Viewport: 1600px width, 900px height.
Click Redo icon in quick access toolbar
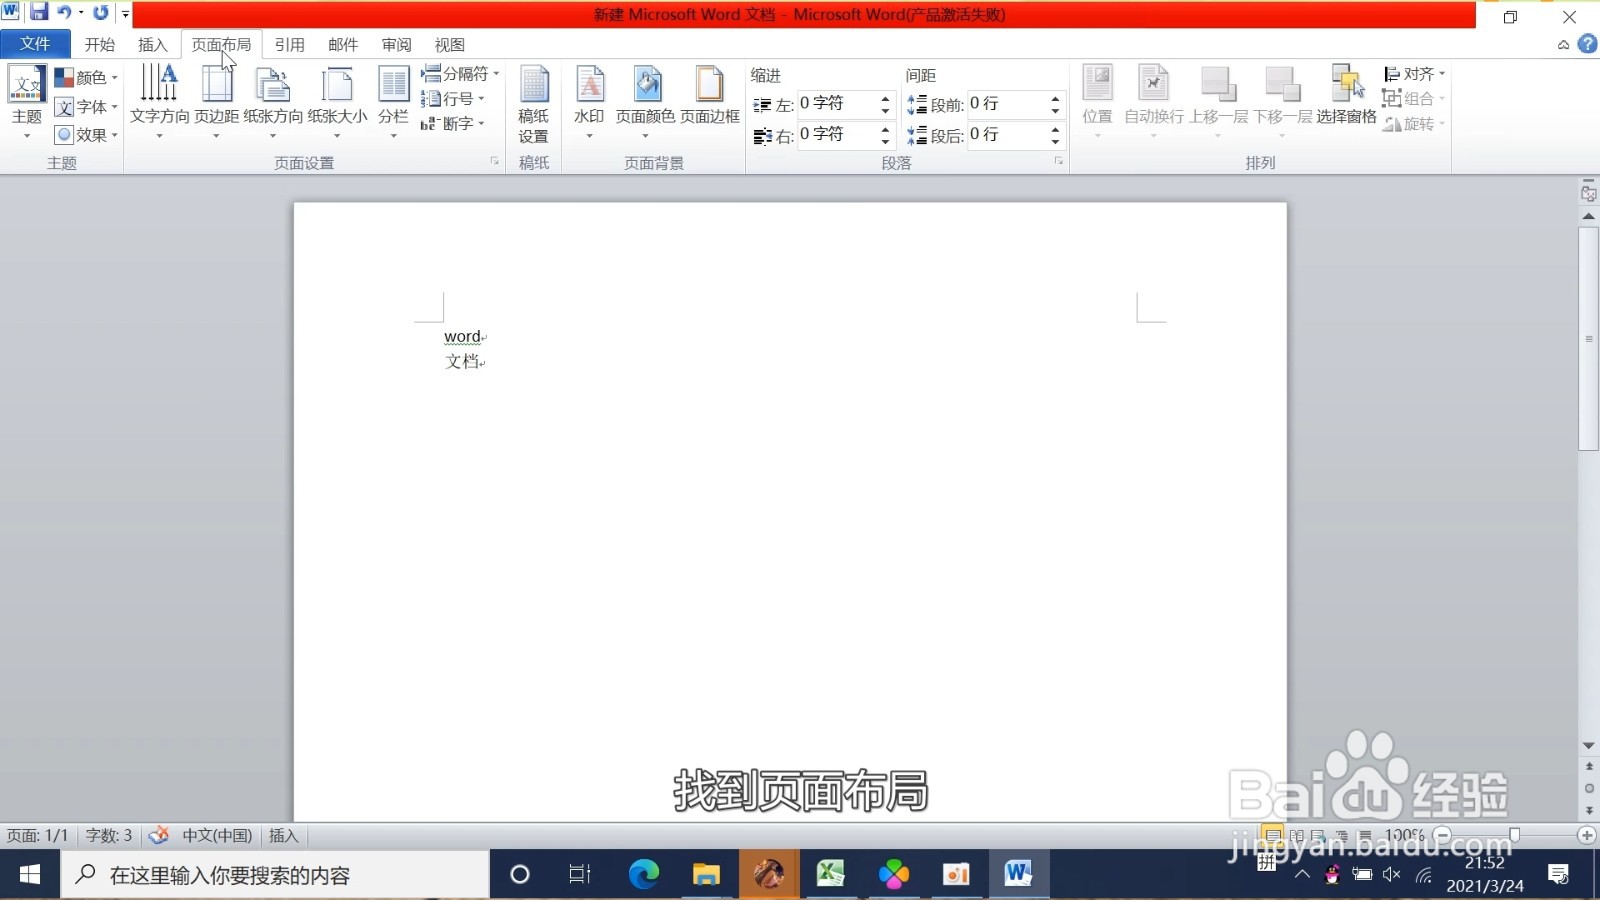(x=101, y=12)
